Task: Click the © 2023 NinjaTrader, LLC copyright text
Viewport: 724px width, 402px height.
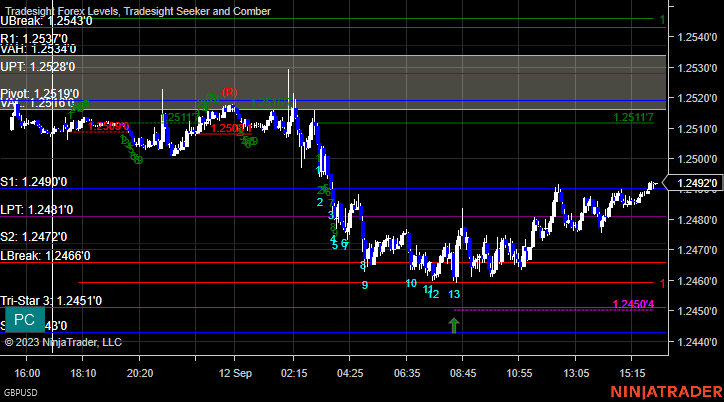Action: [63, 342]
